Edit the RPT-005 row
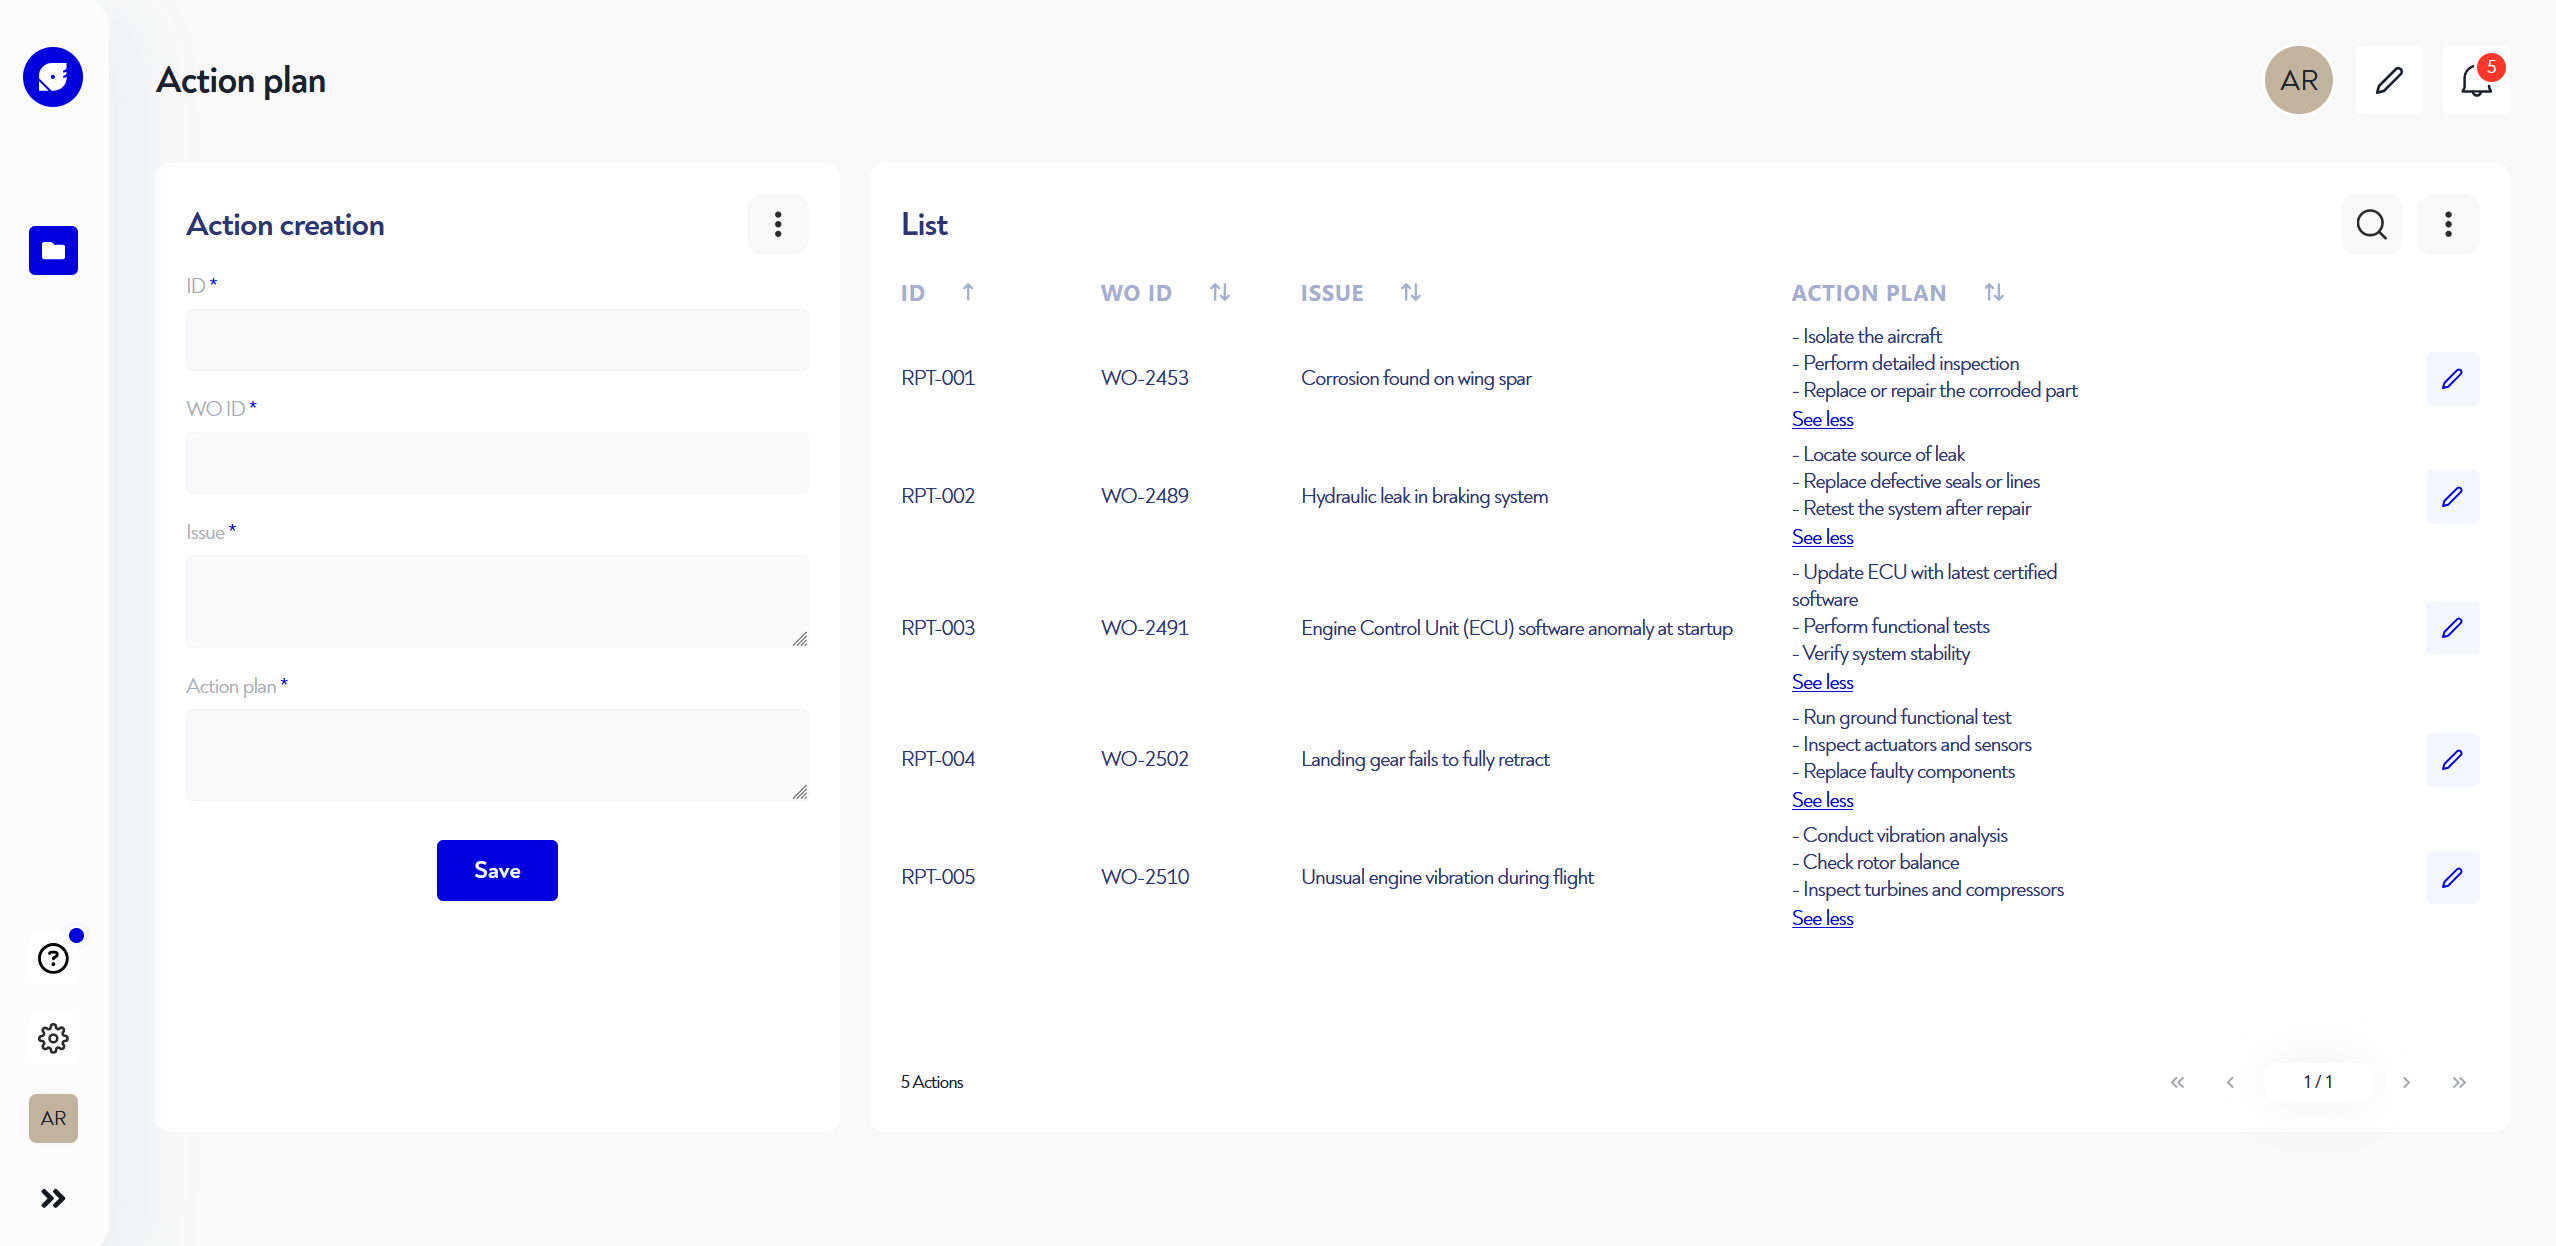 click(2452, 878)
